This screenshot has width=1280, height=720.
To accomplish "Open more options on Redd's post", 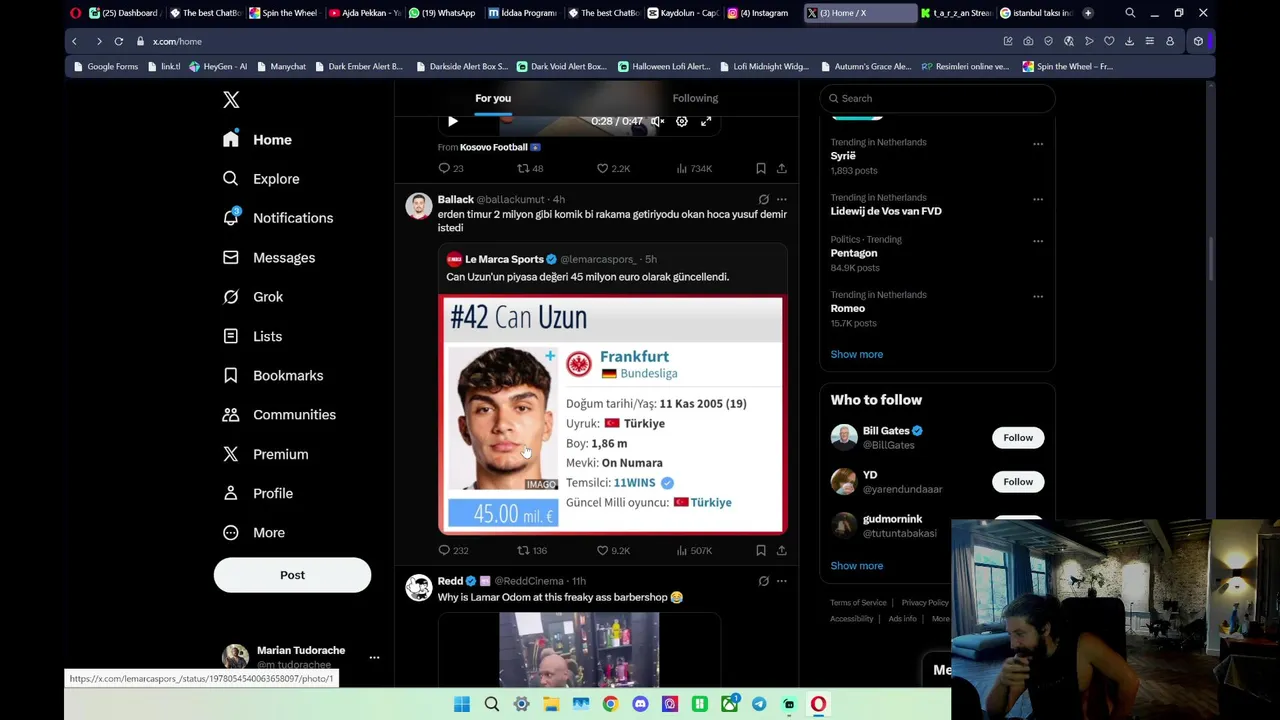I will tap(782, 581).
